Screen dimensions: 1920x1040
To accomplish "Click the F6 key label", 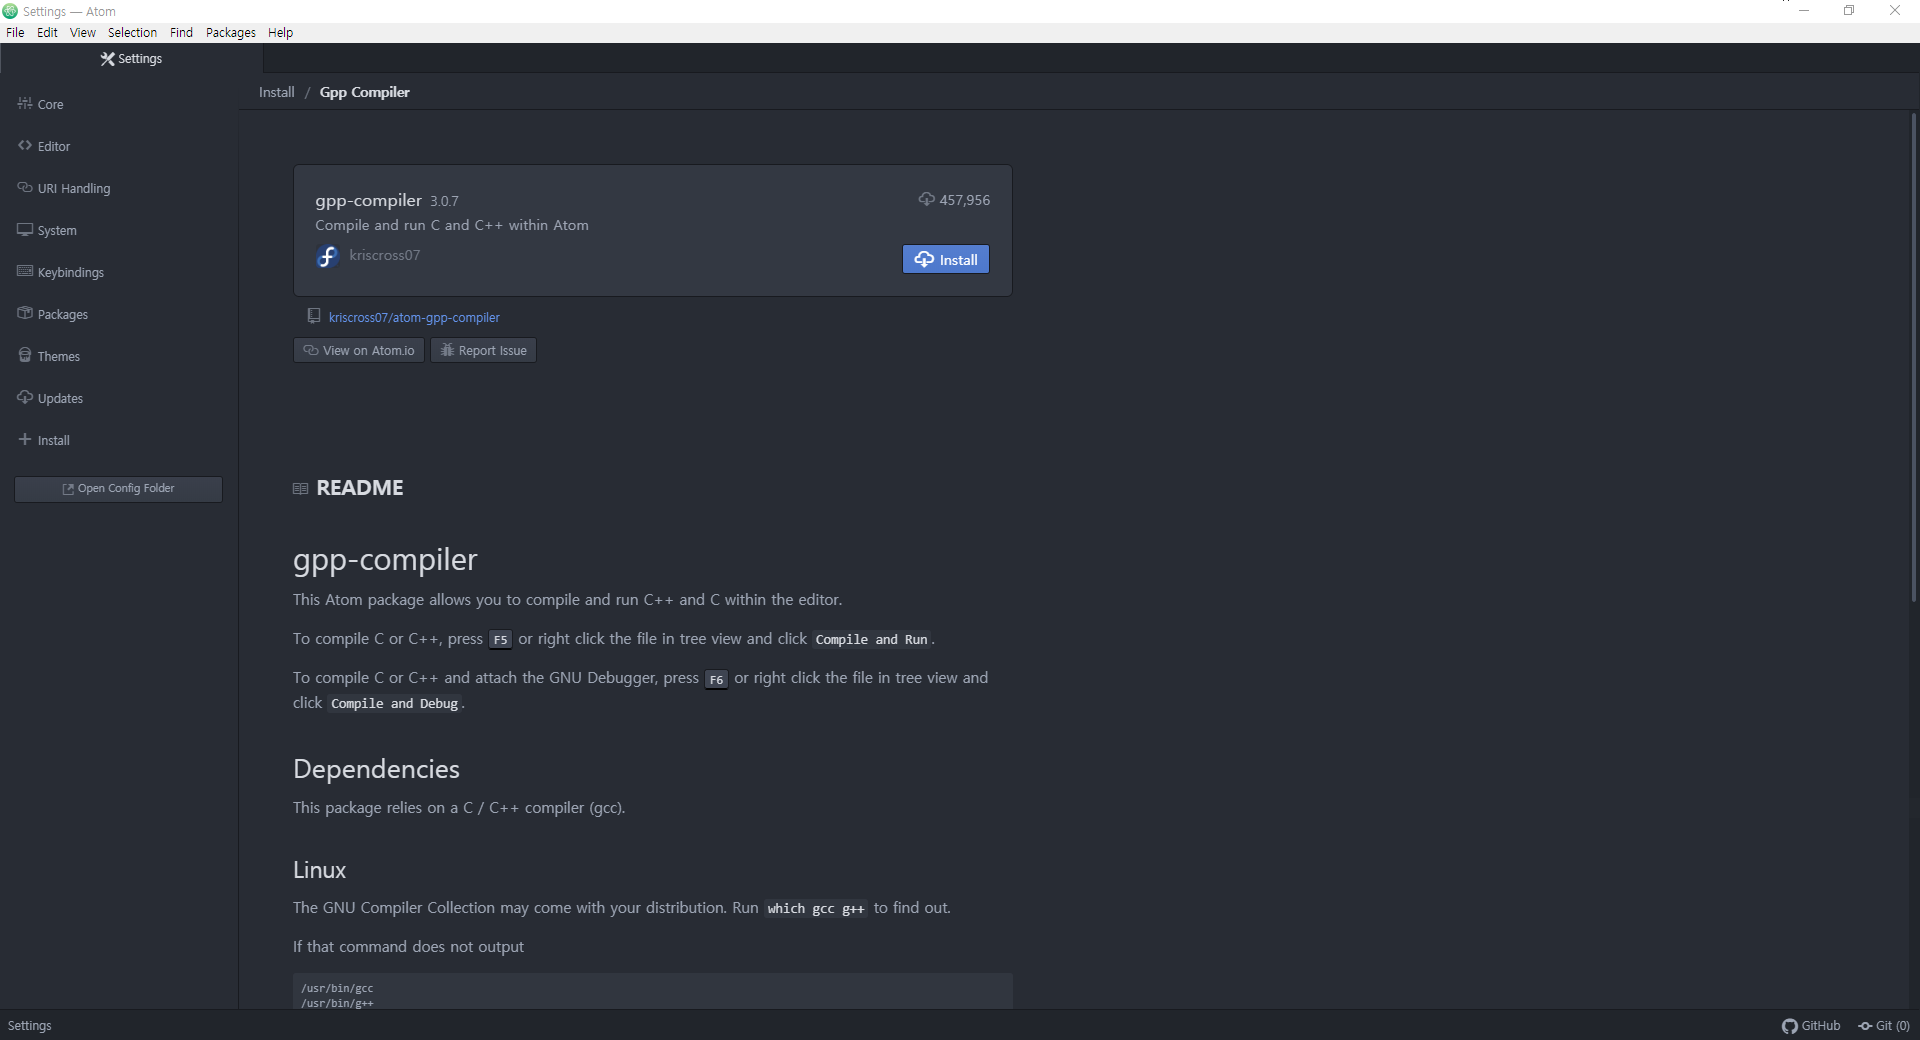I will (x=717, y=680).
